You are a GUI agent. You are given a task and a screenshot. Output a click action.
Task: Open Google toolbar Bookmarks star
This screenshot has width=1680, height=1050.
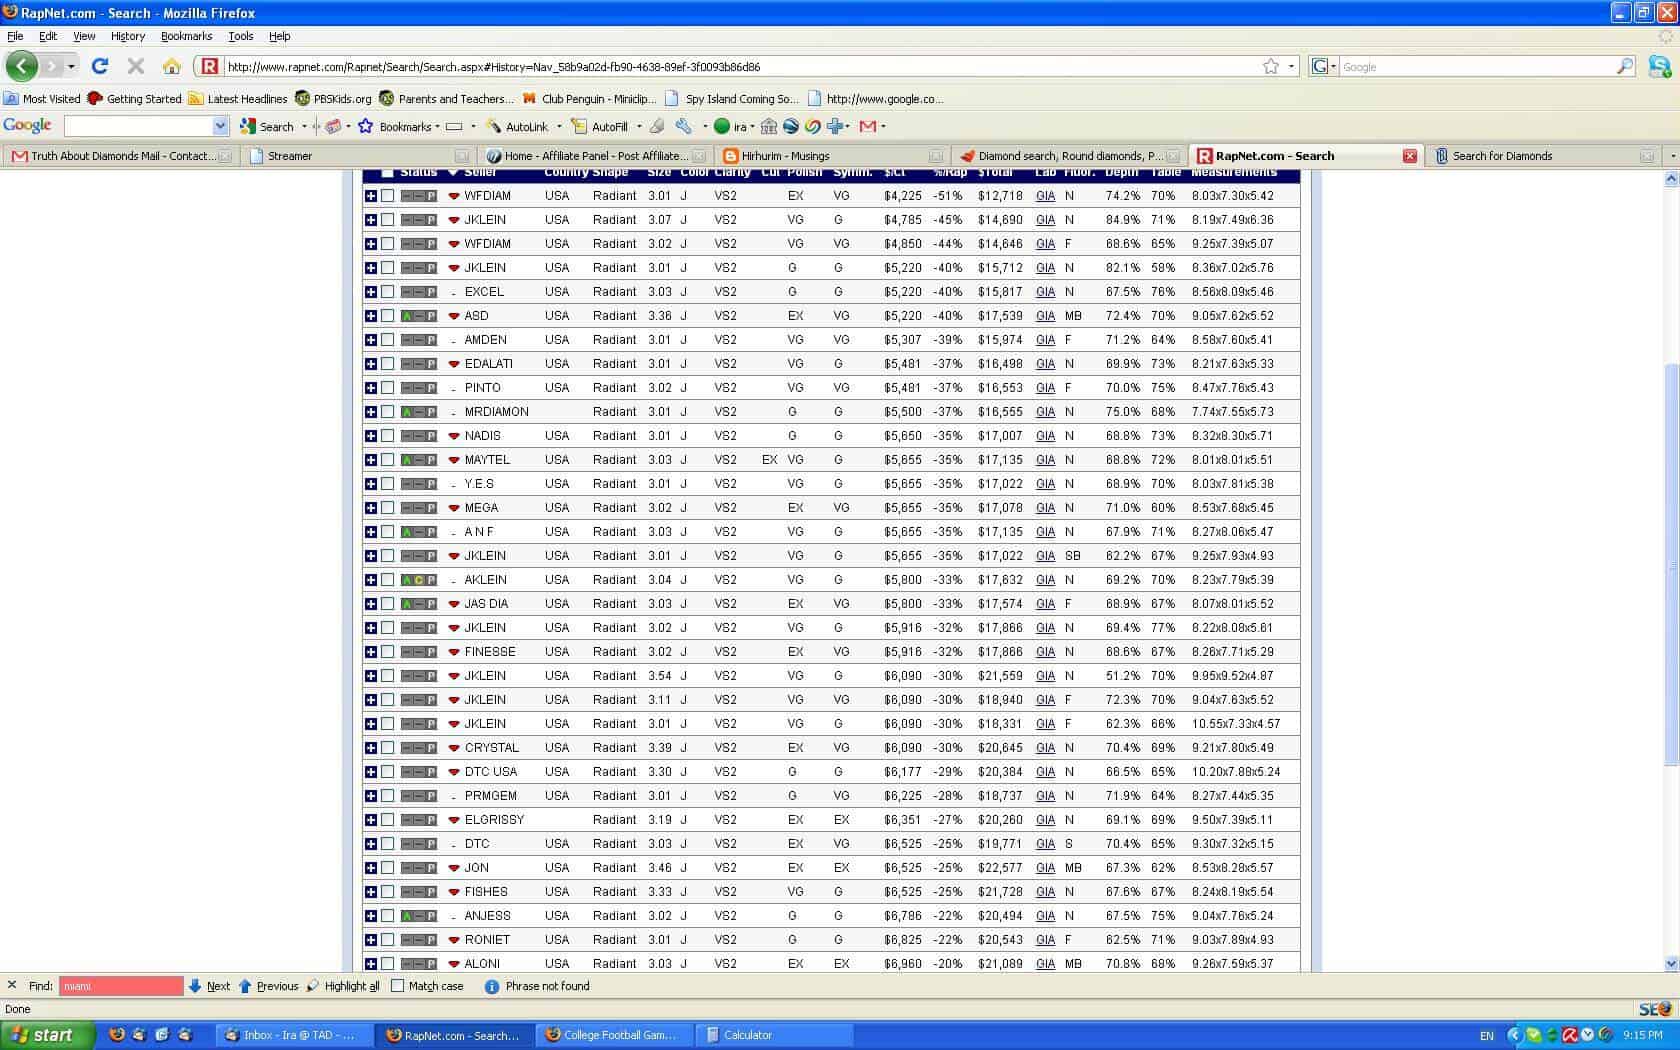pyautogui.click(x=365, y=126)
